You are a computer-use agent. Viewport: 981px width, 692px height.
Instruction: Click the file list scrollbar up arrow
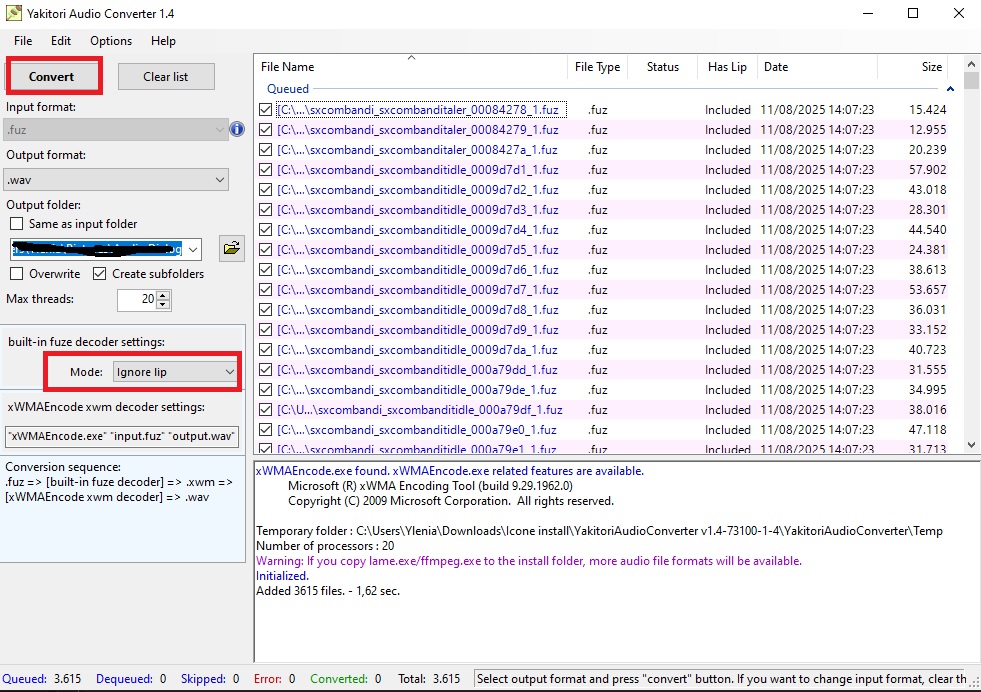(x=971, y=63)
